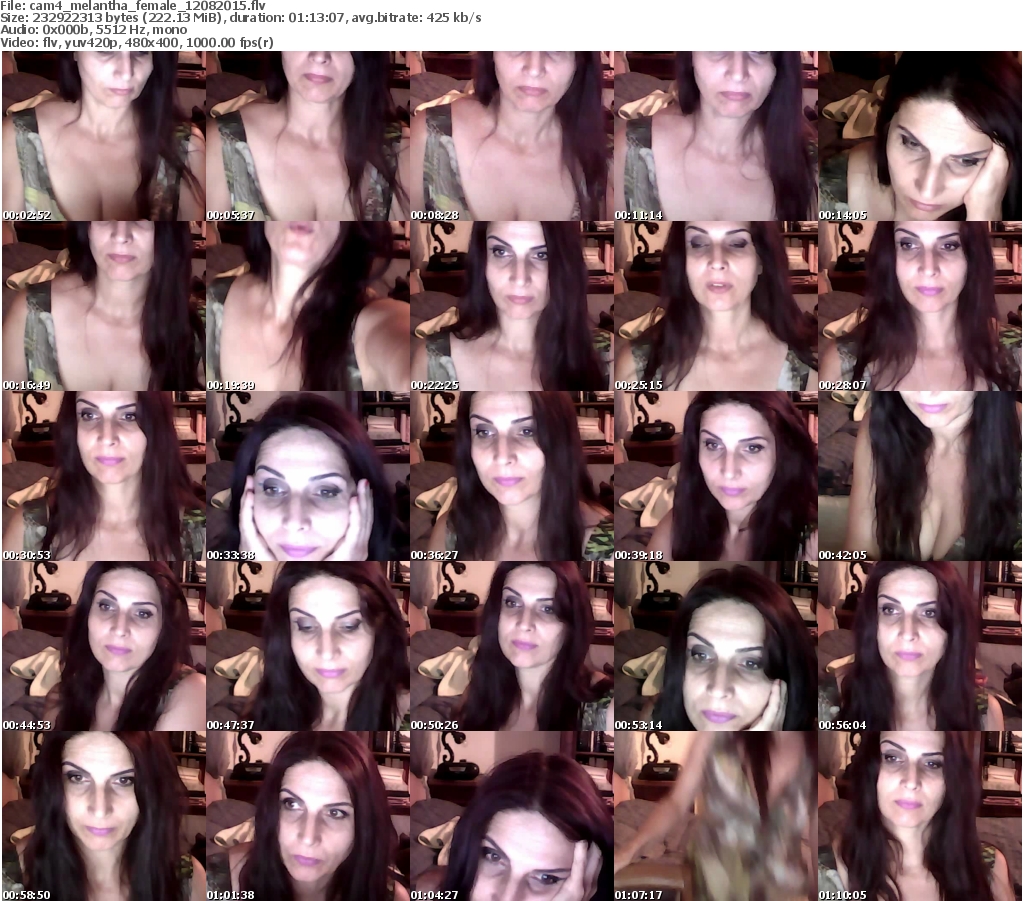Select the thumbnail stamped 00:36:27
Viewport: 1024px width, 901px height.
[x=511, y=476]
